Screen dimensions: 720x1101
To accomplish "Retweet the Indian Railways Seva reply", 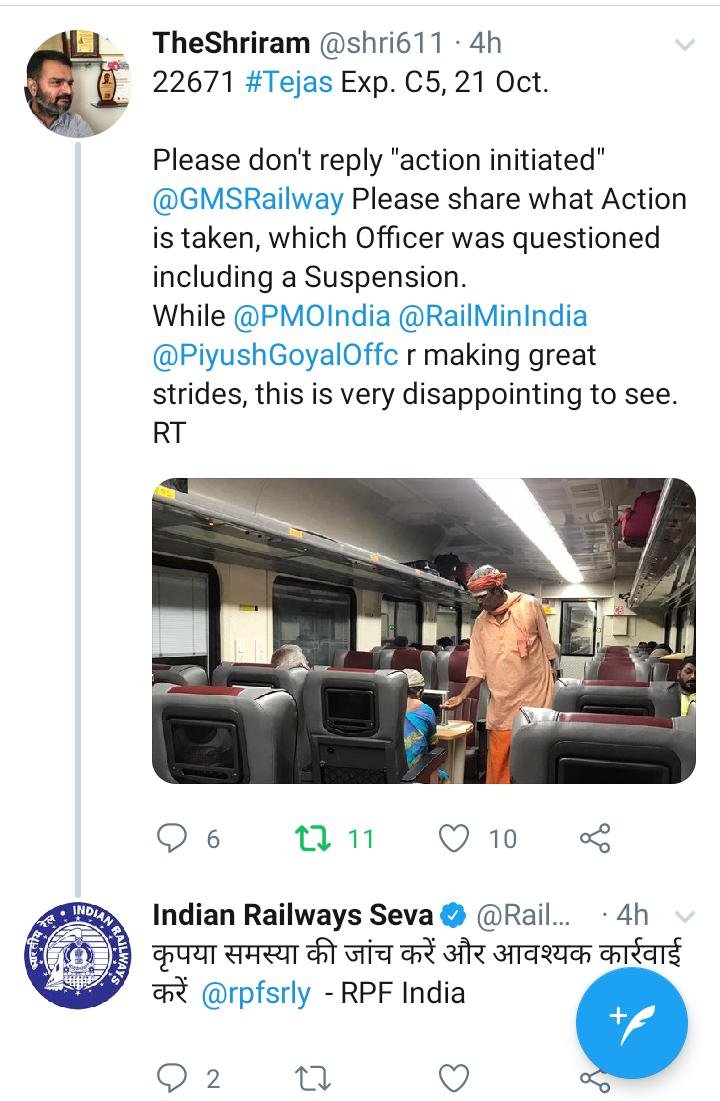I will click(313, 1078).
